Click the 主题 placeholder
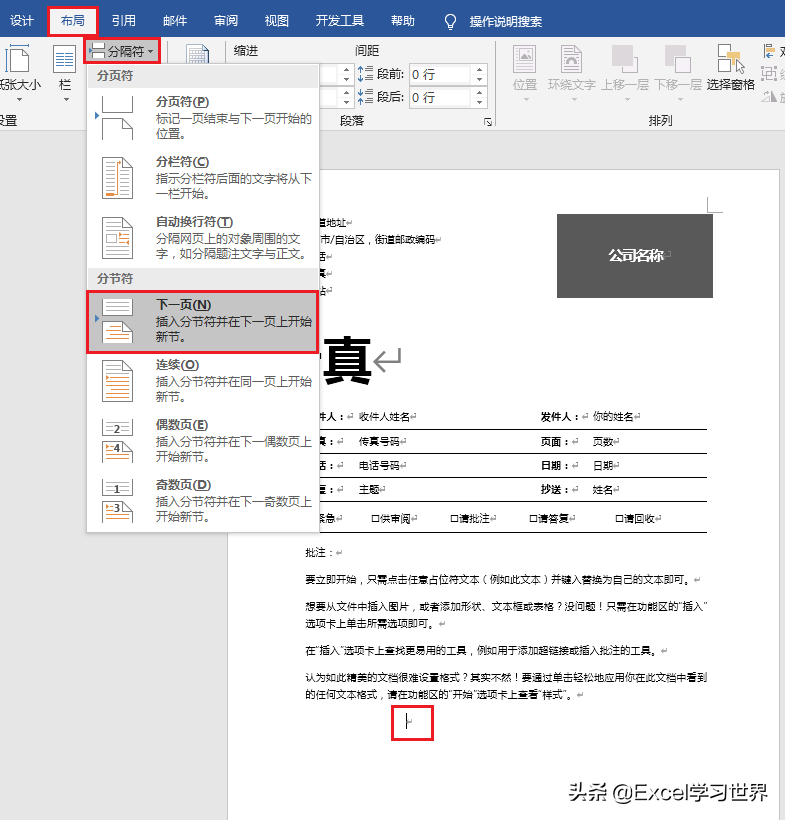Viewport: 785px width, 820px height. point(369,489)
